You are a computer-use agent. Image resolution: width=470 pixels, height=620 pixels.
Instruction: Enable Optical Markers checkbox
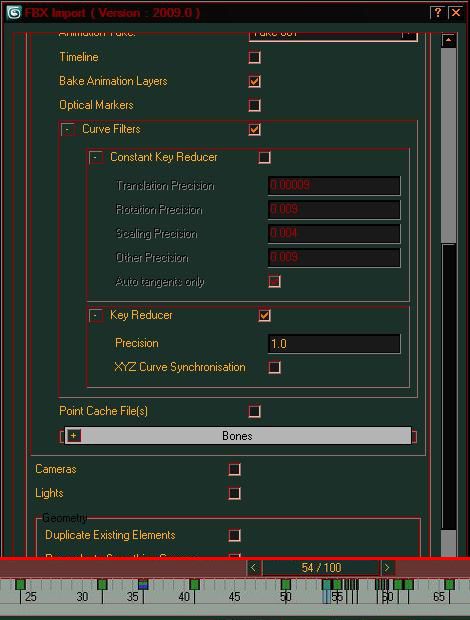(255, 105)
